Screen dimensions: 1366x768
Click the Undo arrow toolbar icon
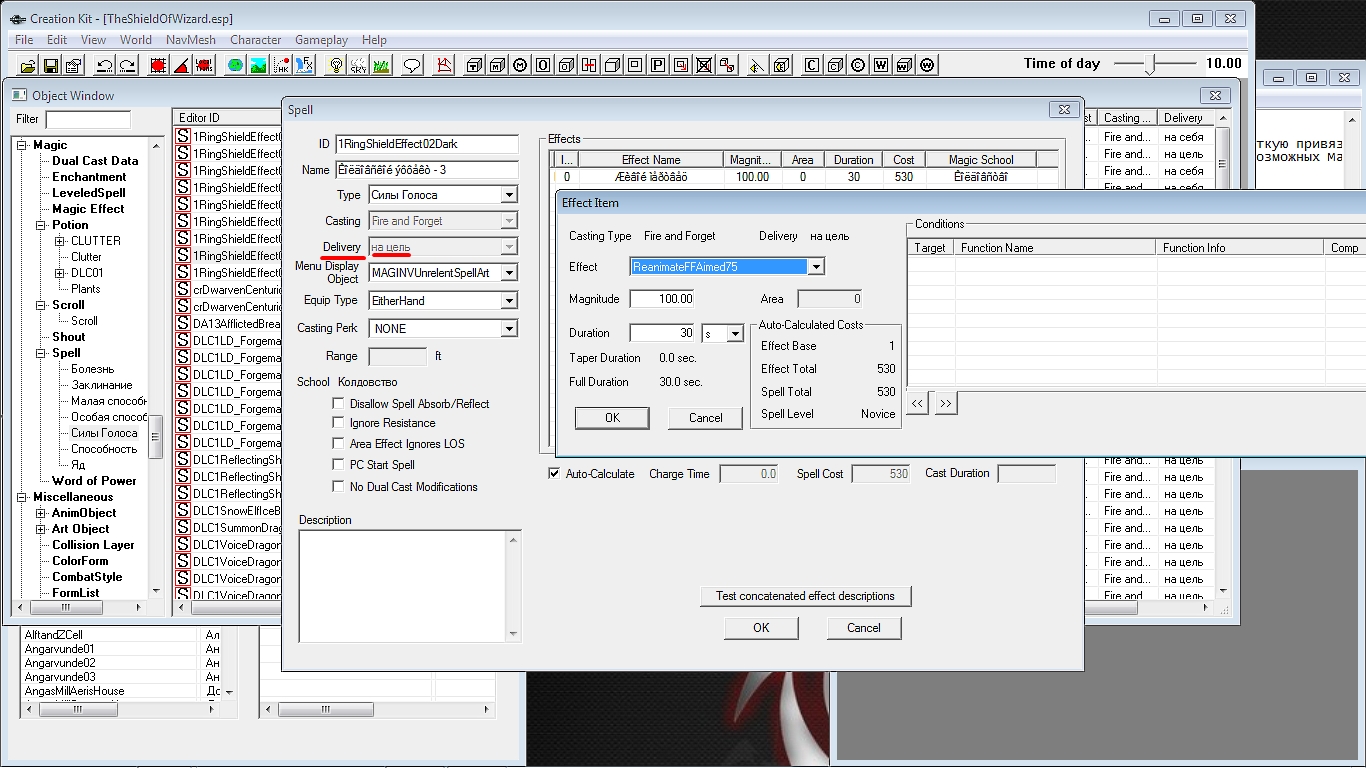104,66
